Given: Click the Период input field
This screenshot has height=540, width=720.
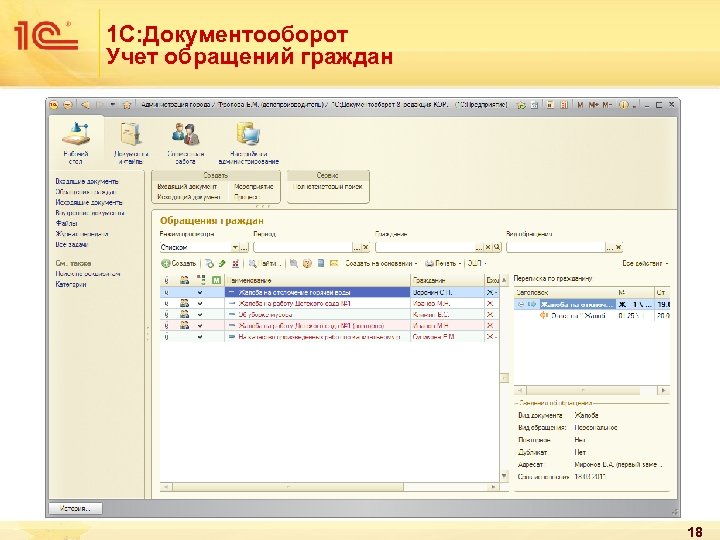Looking at the screenshot, I should [303, 248].
